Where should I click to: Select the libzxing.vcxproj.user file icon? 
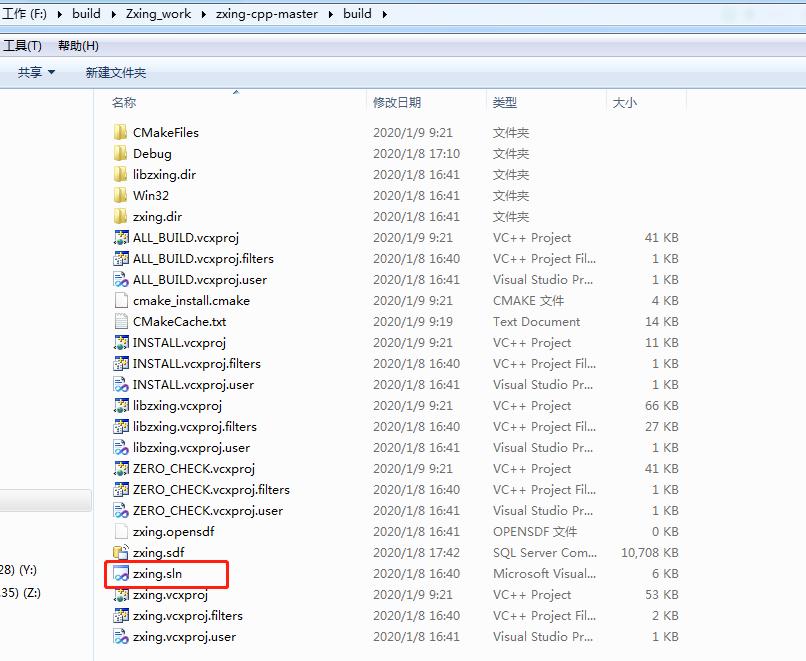(121, 448)
